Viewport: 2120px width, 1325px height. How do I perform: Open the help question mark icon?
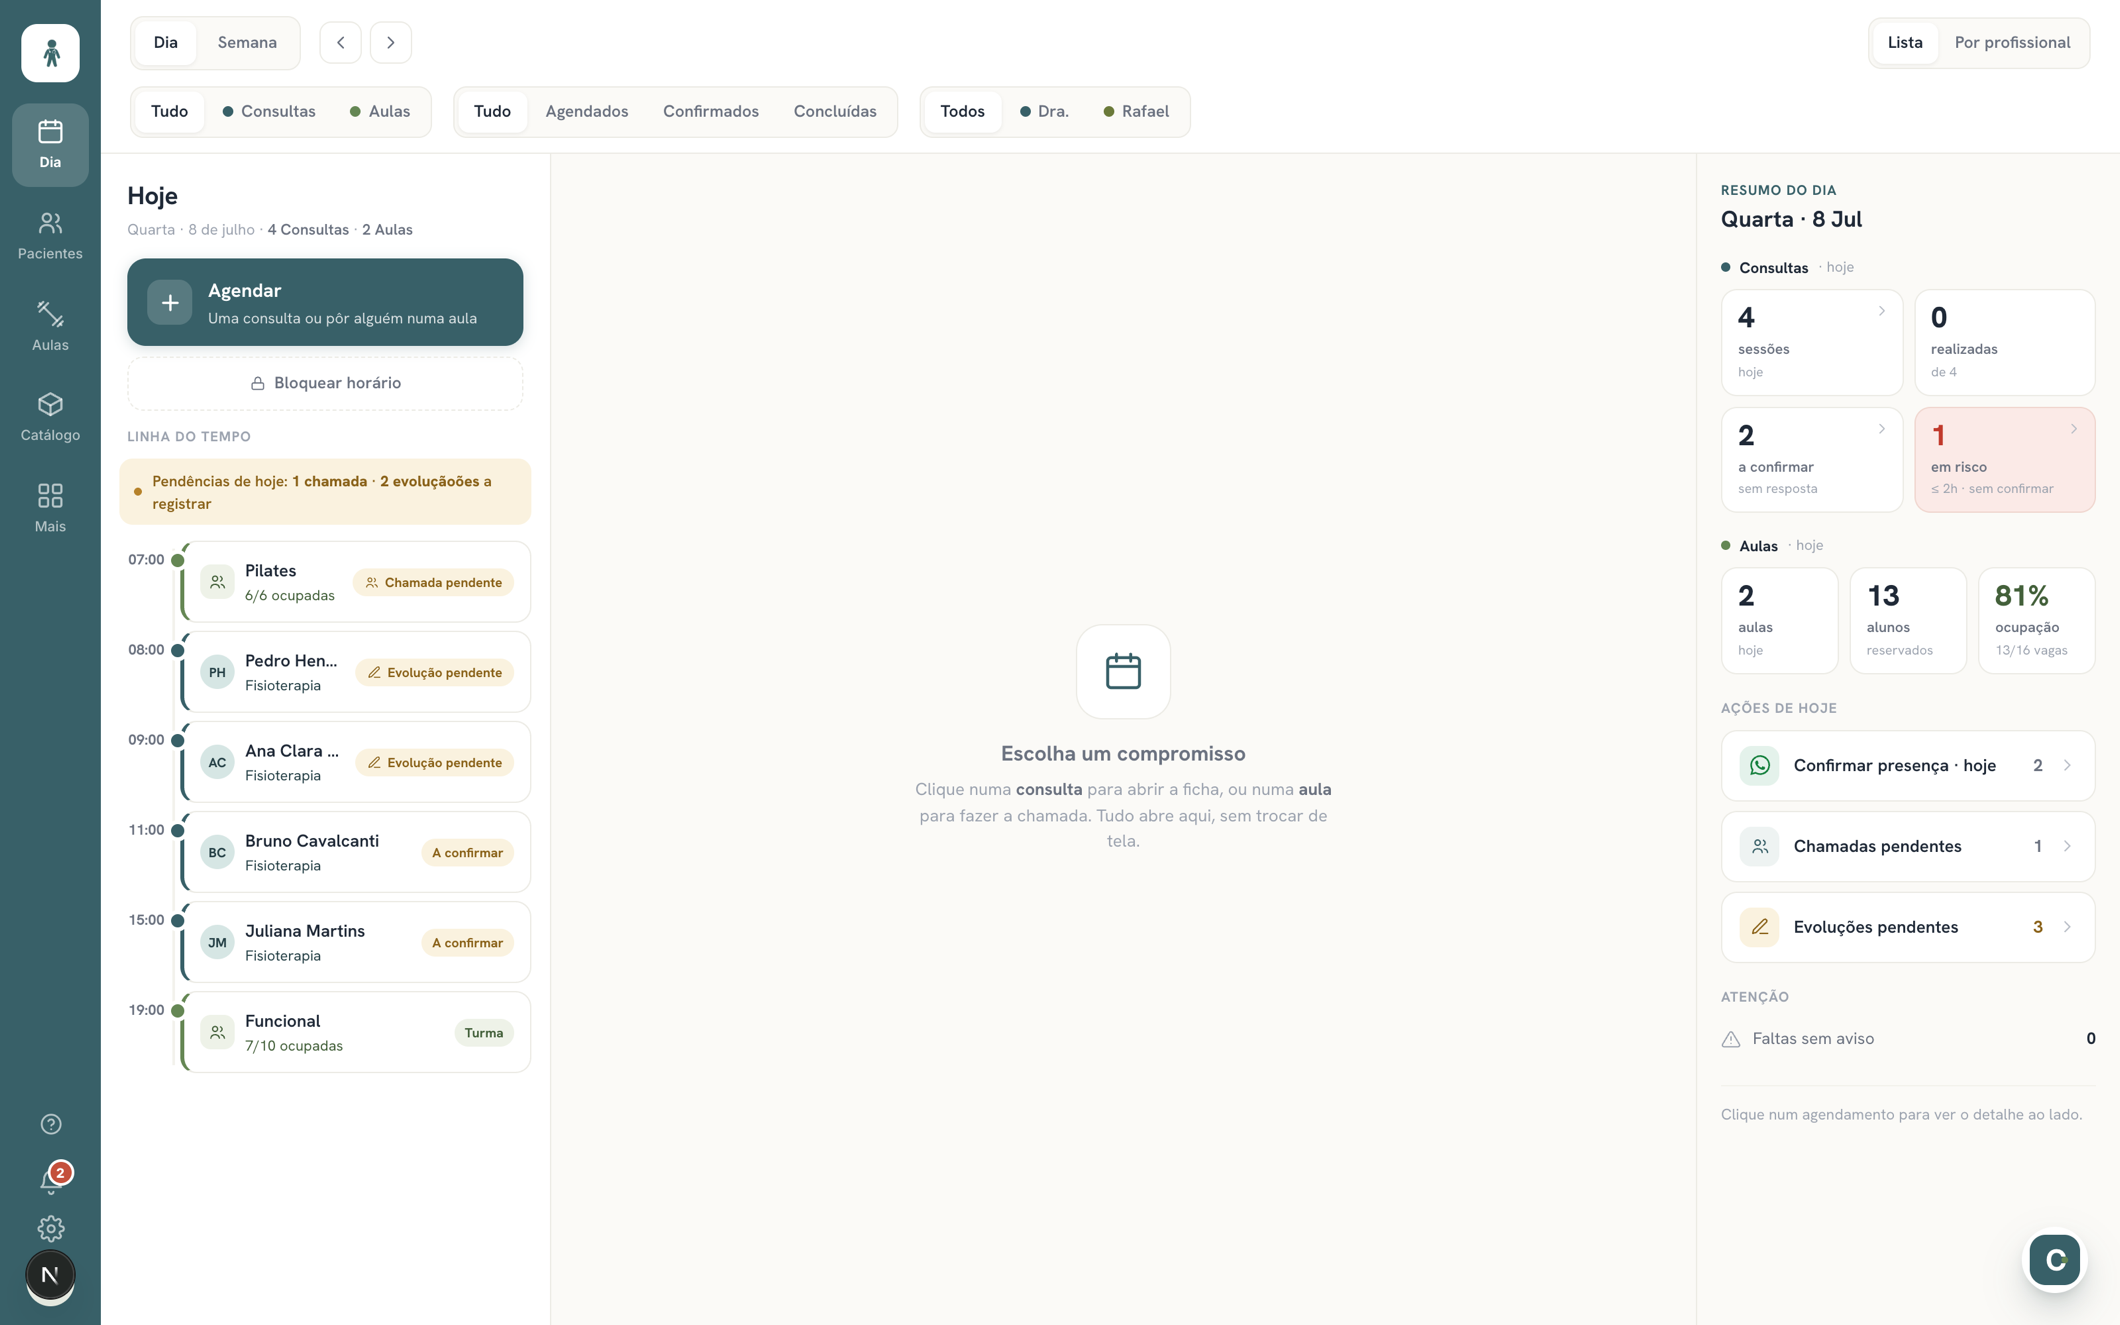click(50, 1124)
